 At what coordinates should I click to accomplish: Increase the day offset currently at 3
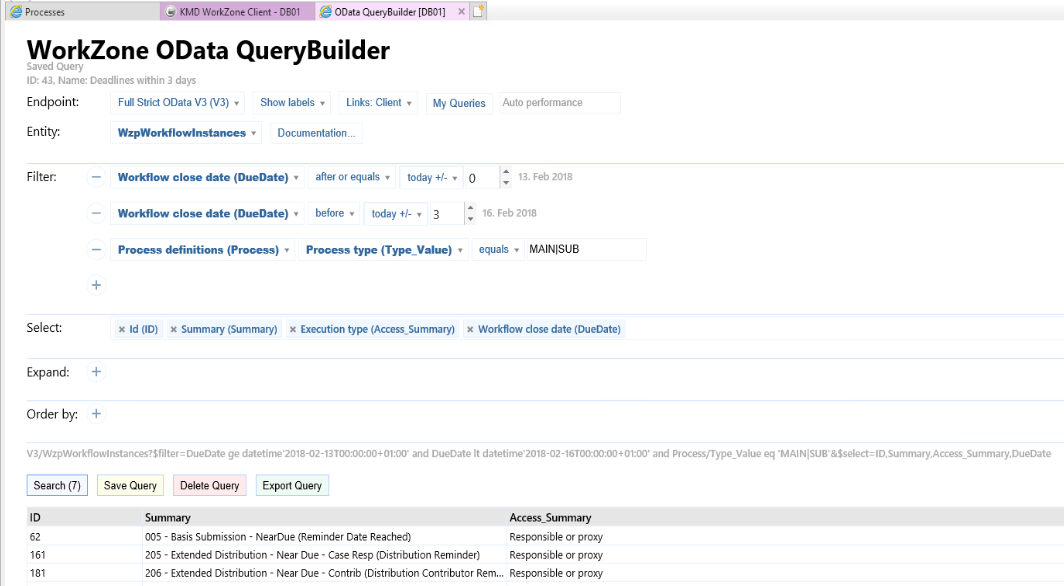point(470,208)
